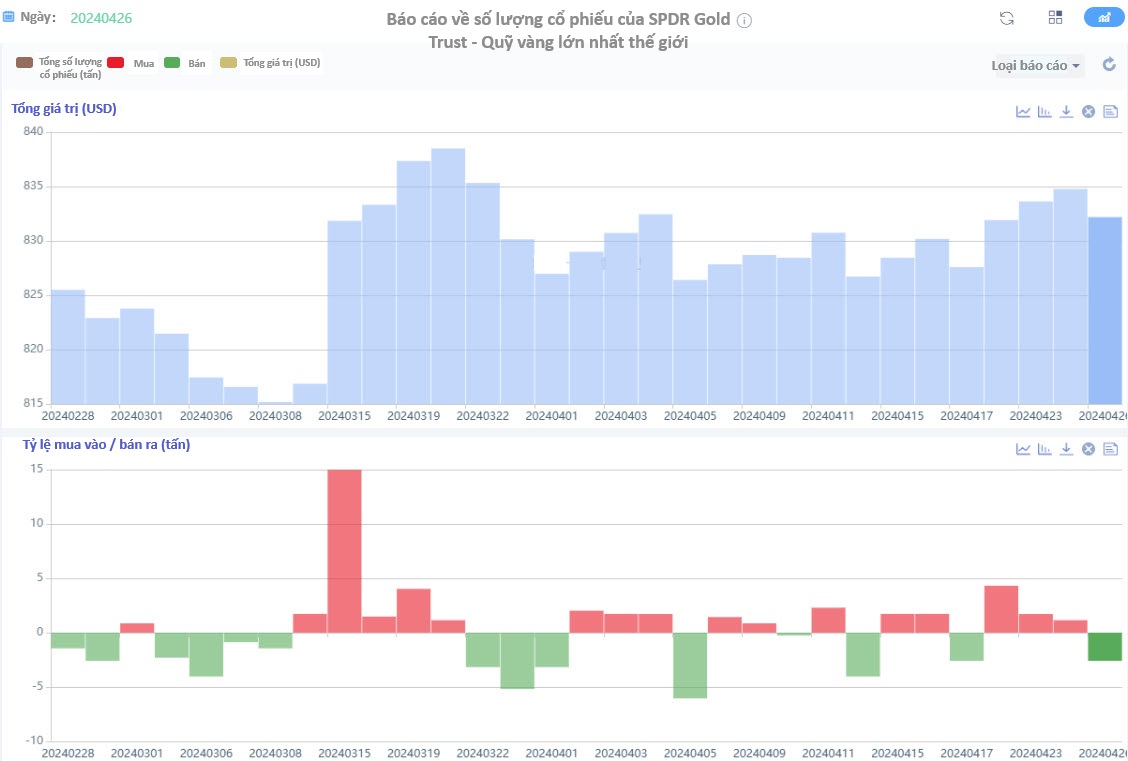Viewport: 1128px width, 761px height.
Task: Open the info icon next to SPDR Gold title
Action: (745, 20)
